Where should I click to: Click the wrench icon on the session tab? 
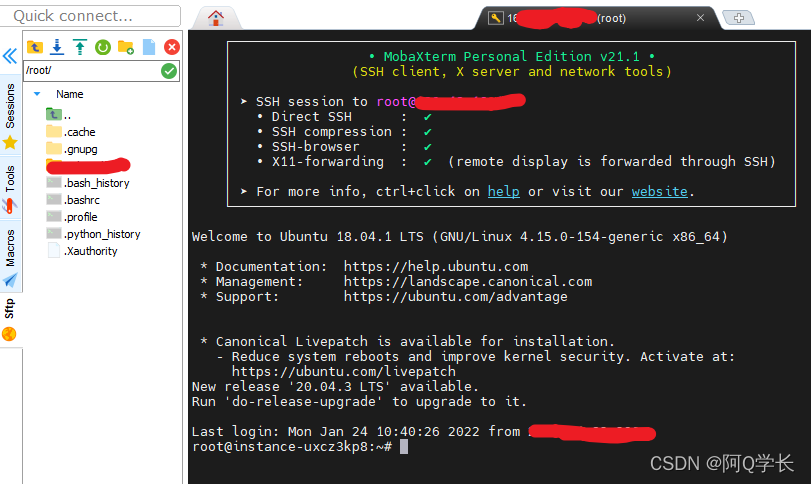(495, 18)
